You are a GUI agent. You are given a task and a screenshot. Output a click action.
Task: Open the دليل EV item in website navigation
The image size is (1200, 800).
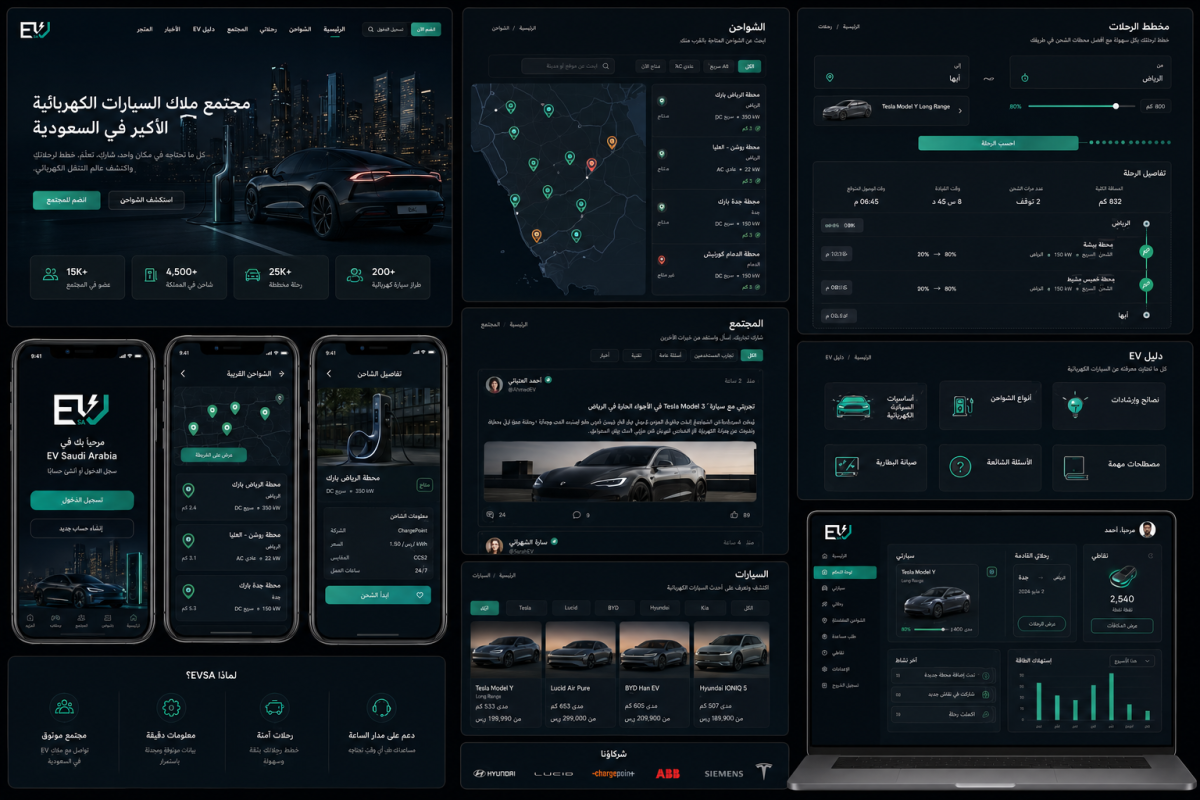point(204,30)
